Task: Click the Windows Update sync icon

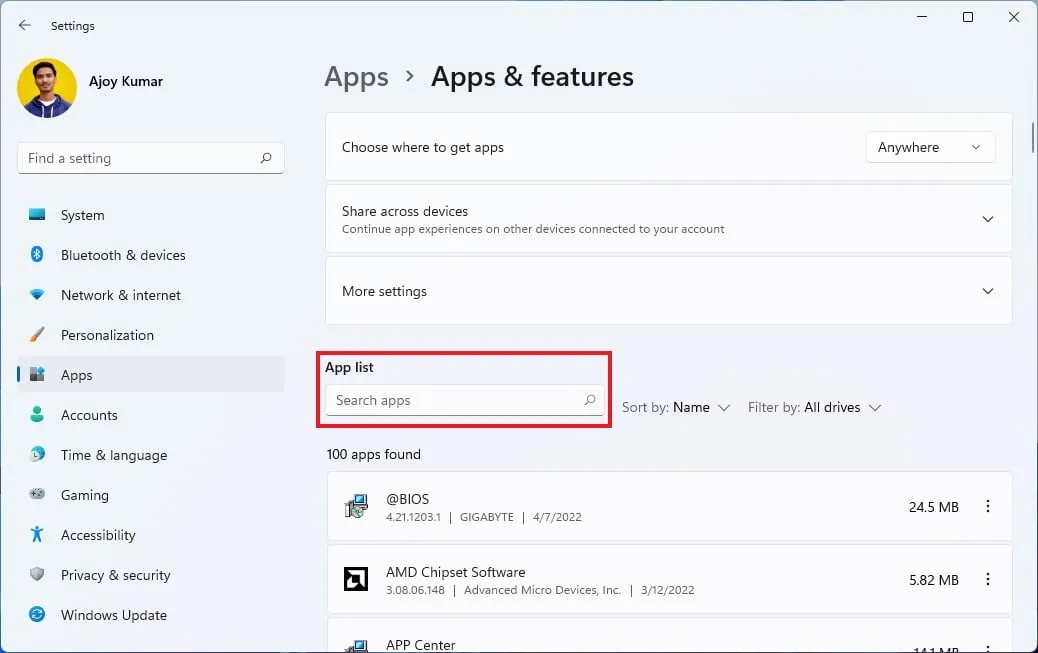Action: pyautogui.click(x=37, y=615)
